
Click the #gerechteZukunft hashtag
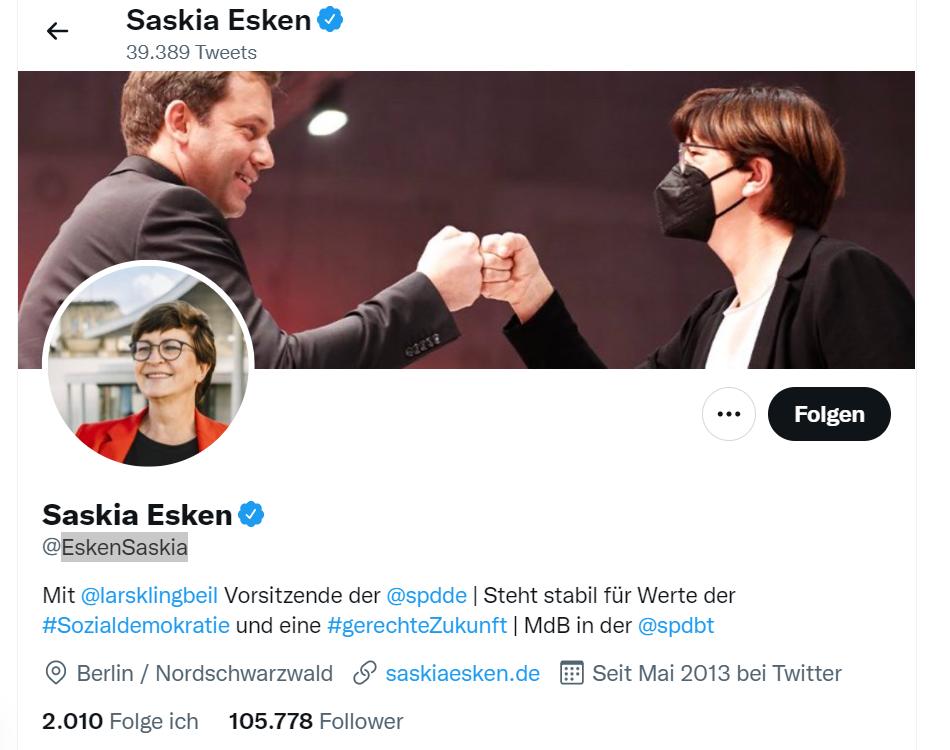coord(417,626)
